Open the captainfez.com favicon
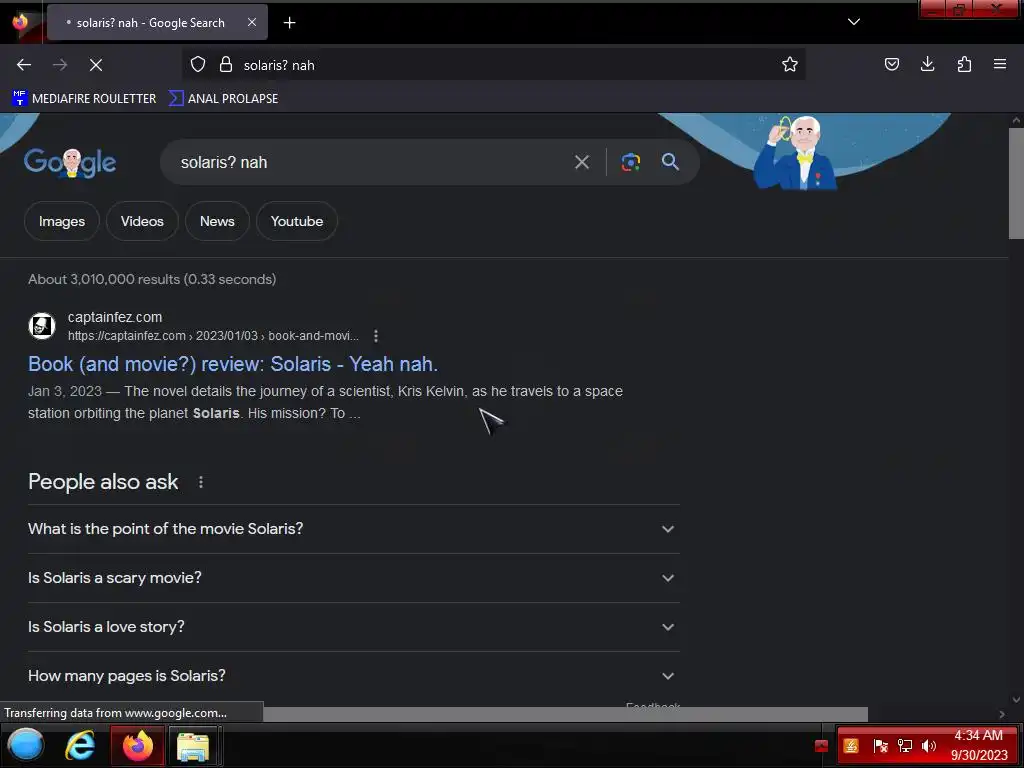 42,326
